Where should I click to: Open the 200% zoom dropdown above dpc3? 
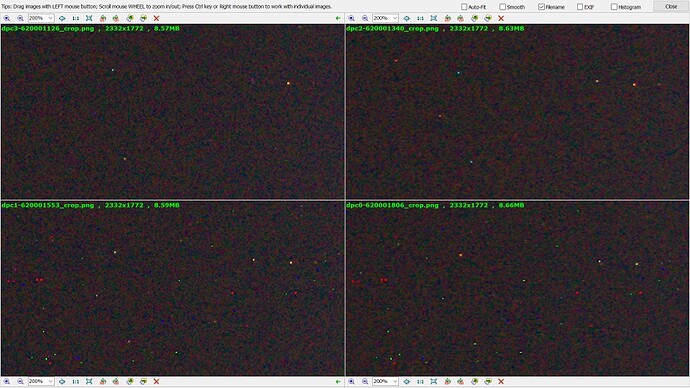(x=41, y=18)
